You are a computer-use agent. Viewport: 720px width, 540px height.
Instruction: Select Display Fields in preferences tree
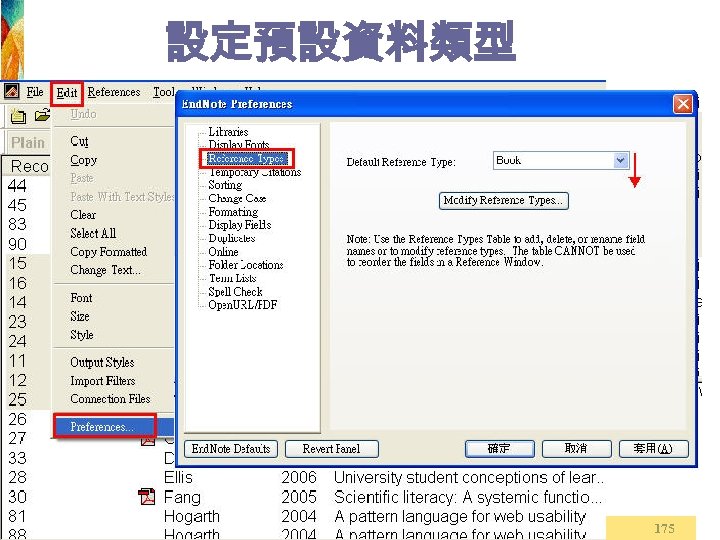pos(240,225)
